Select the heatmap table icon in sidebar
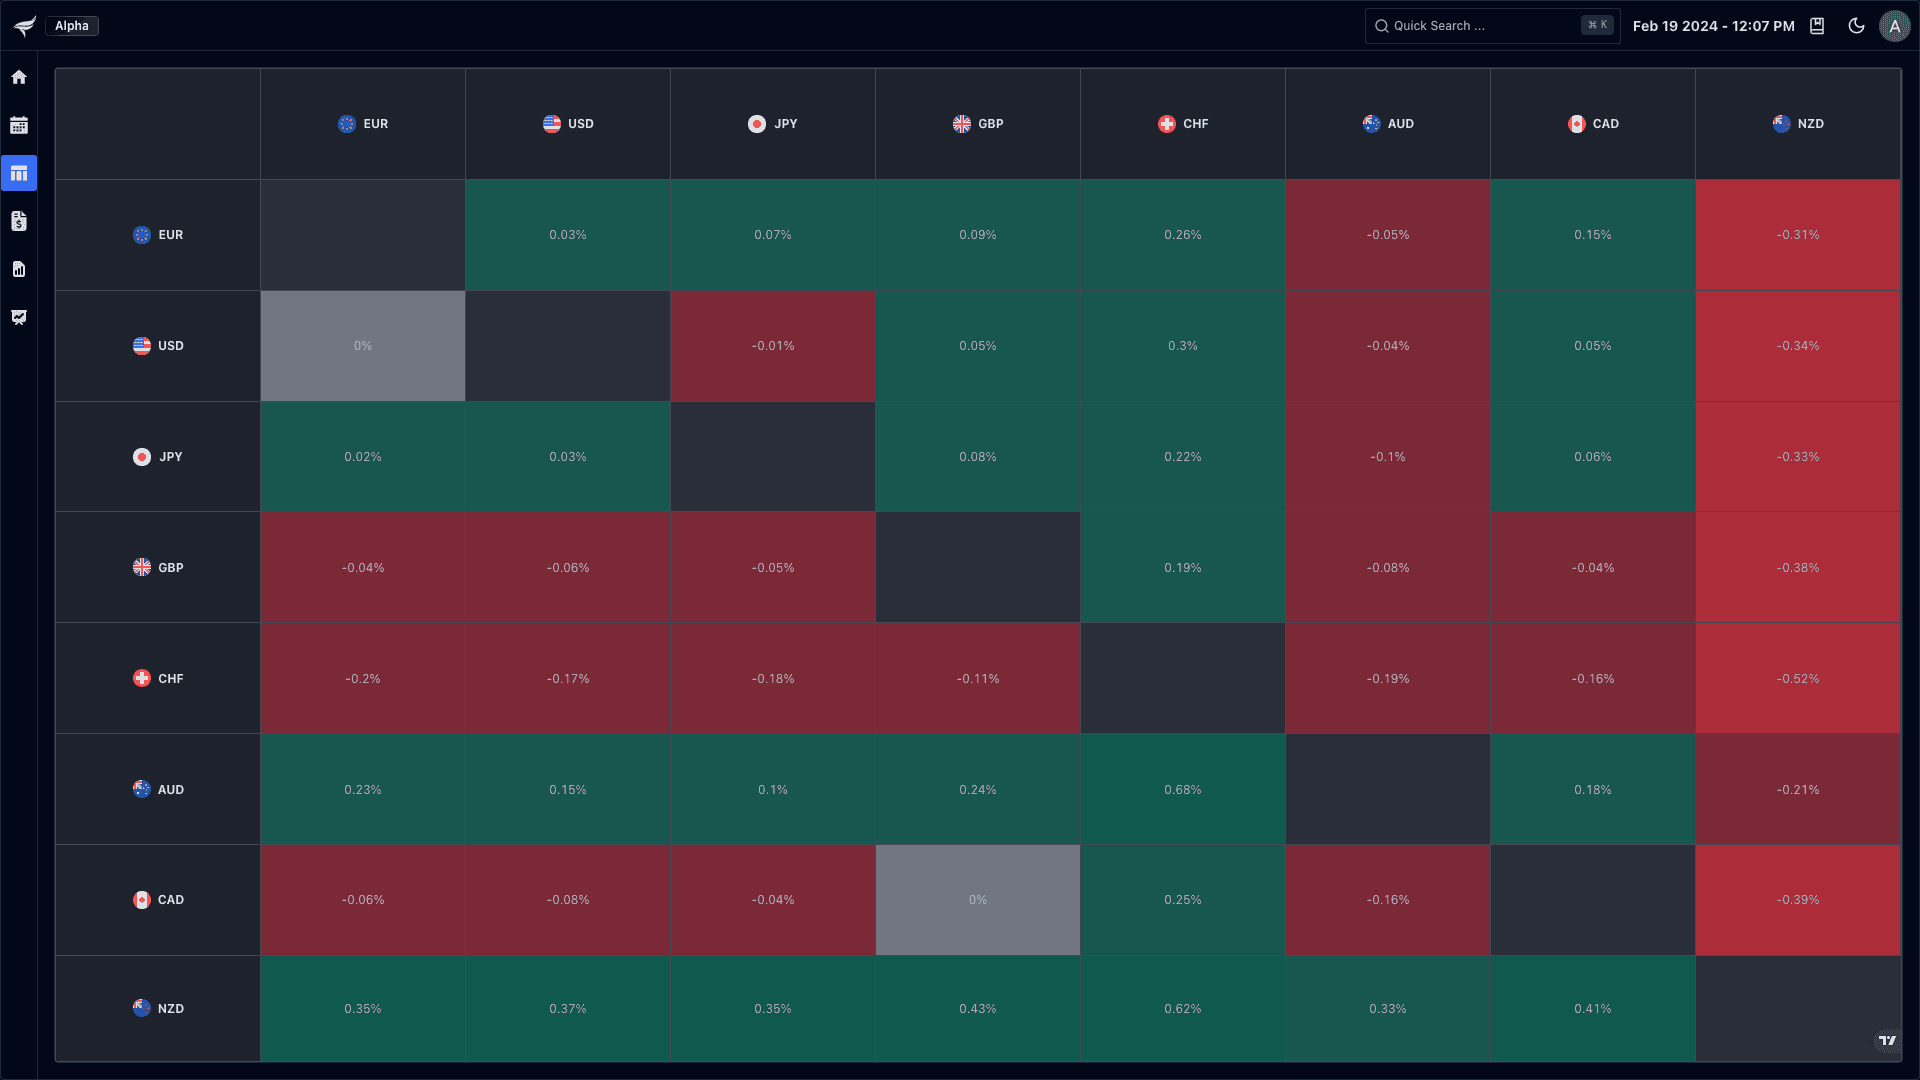This screenshot has width=1920, height=1080. click(19, 173)
